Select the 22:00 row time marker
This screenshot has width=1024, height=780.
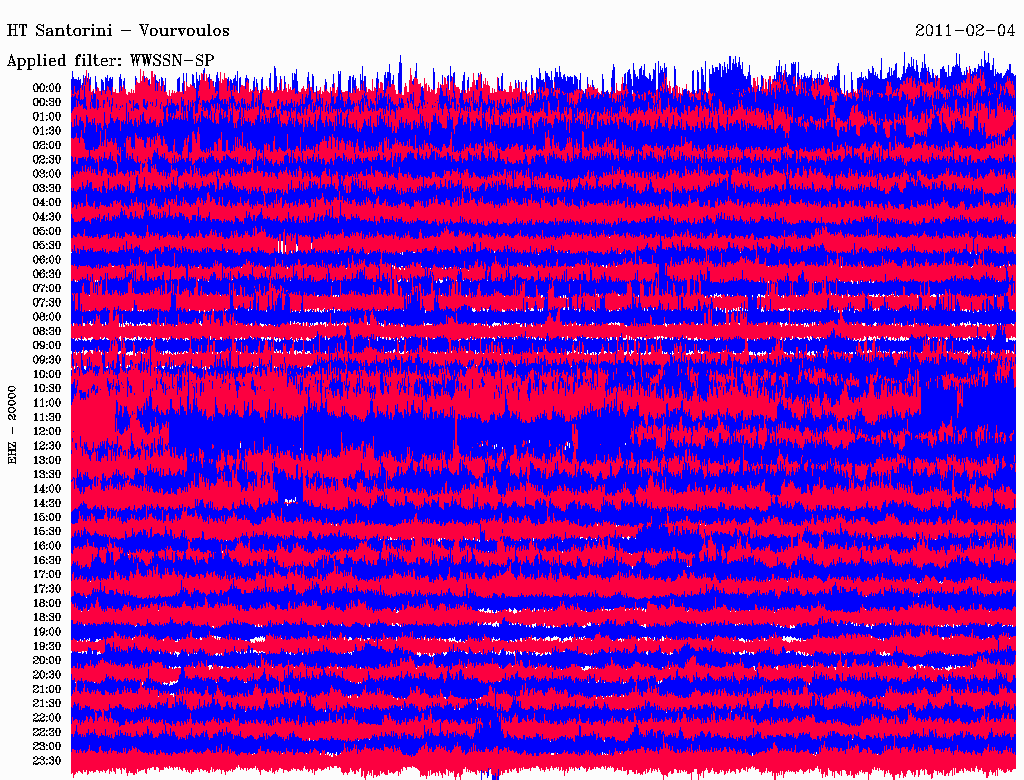pos(47,718)
